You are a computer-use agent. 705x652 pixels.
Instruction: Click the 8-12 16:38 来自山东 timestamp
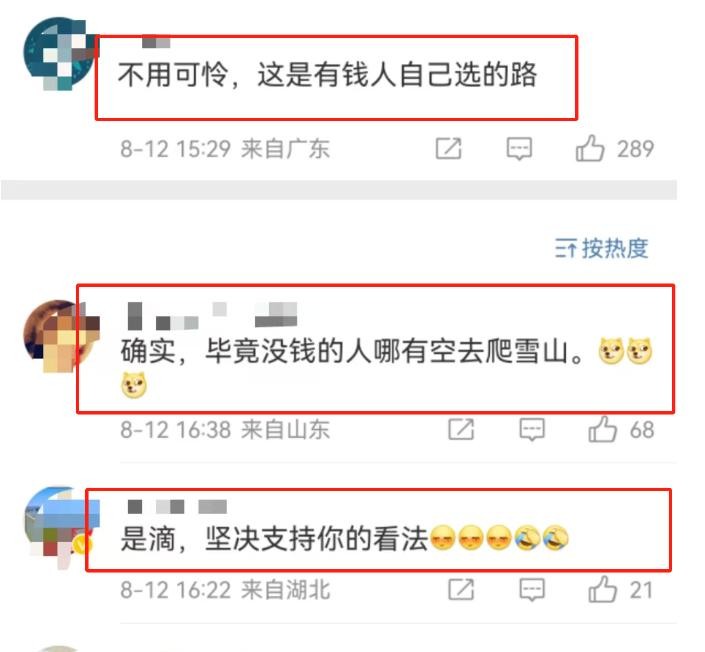point(225,429)
